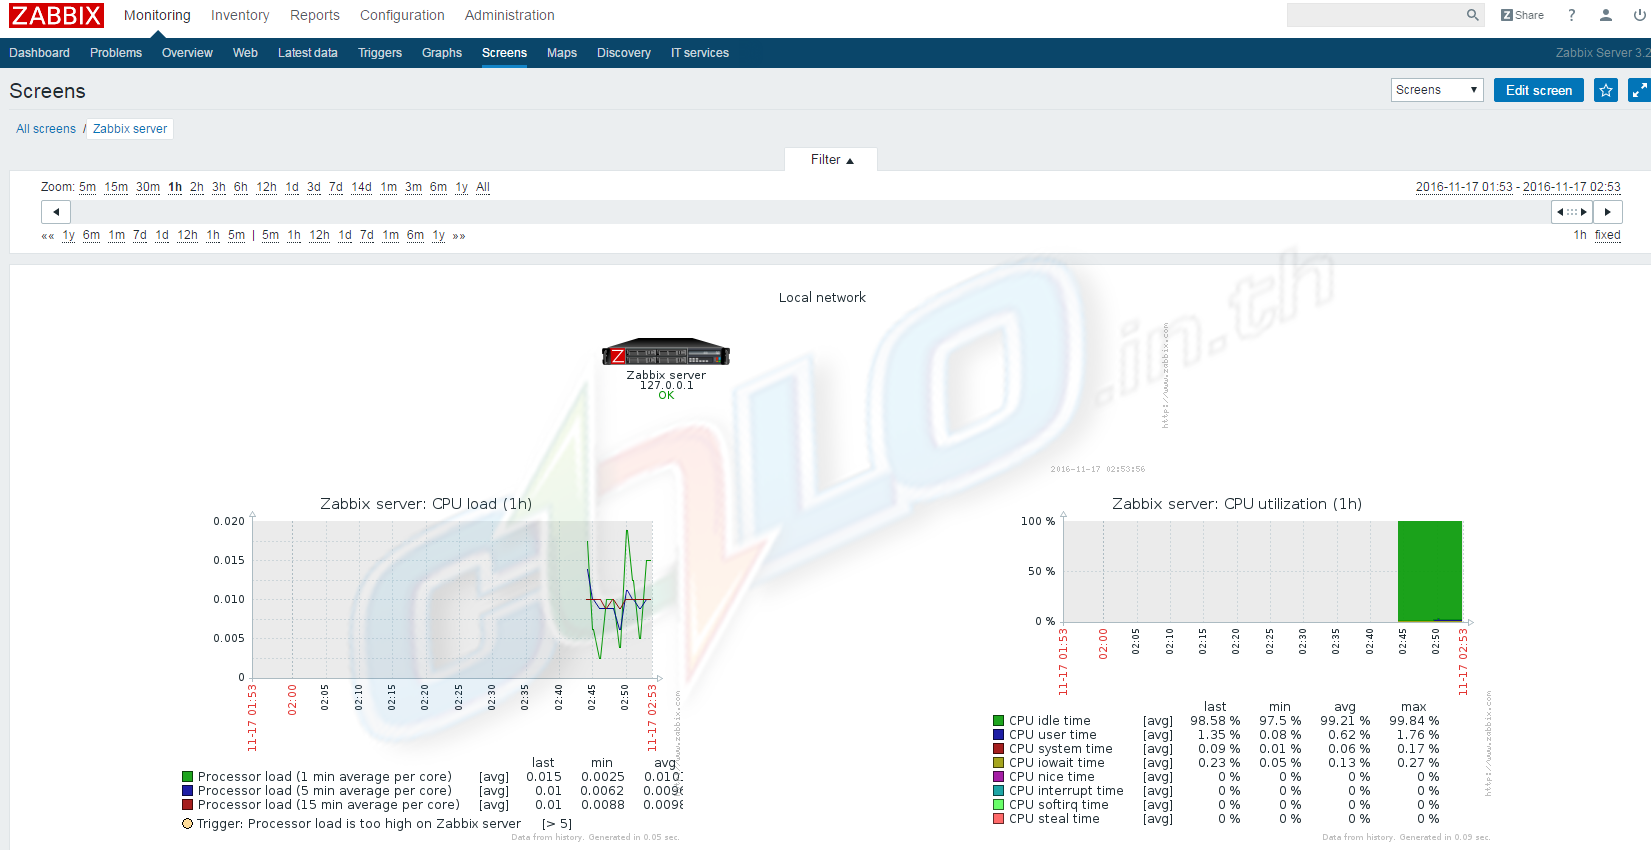
Task: Click the 2016-11-17 01:53 start date
Action: (x=1464, y=187)
